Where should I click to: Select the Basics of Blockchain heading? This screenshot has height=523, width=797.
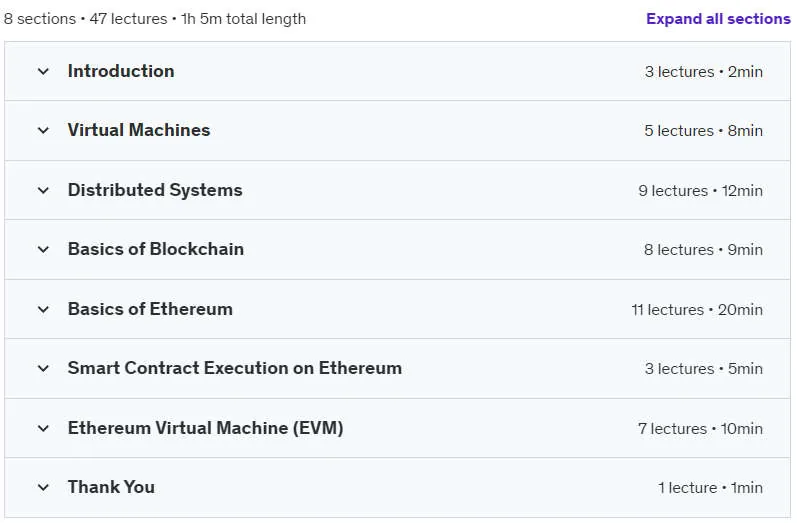(x=156, y=249)
